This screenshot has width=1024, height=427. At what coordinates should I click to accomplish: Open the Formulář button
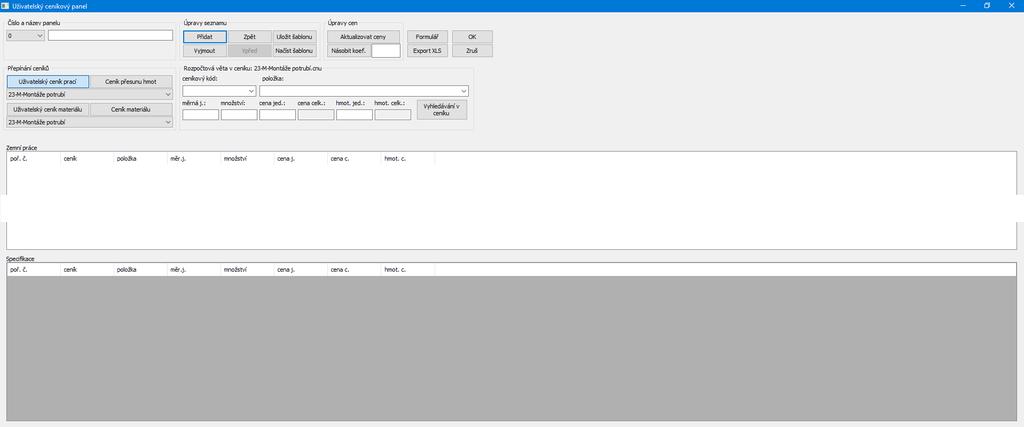click(428, 37)
